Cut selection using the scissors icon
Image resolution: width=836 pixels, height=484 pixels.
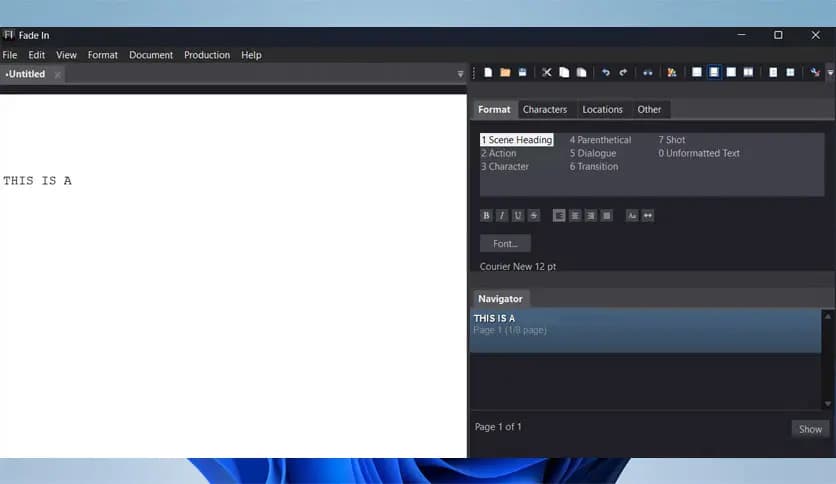tap(546, 72)
